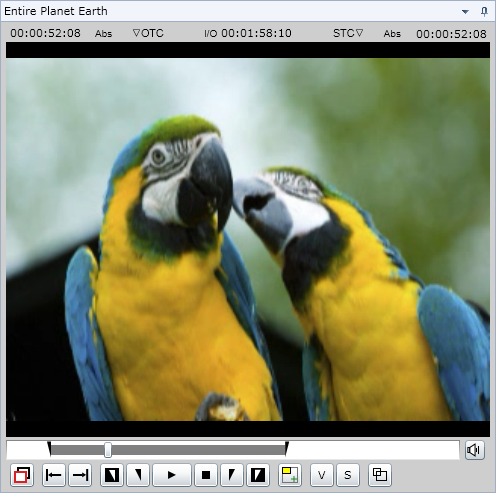496x493 pixels.
Task: Clear the out mark icon
Action: pos(258,475)
